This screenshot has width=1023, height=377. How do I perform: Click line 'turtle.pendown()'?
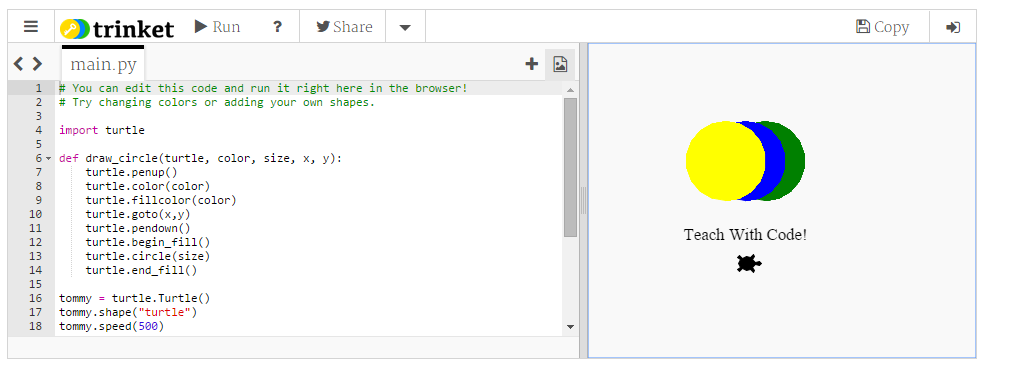pyautogui.click(x=138, y=228)
